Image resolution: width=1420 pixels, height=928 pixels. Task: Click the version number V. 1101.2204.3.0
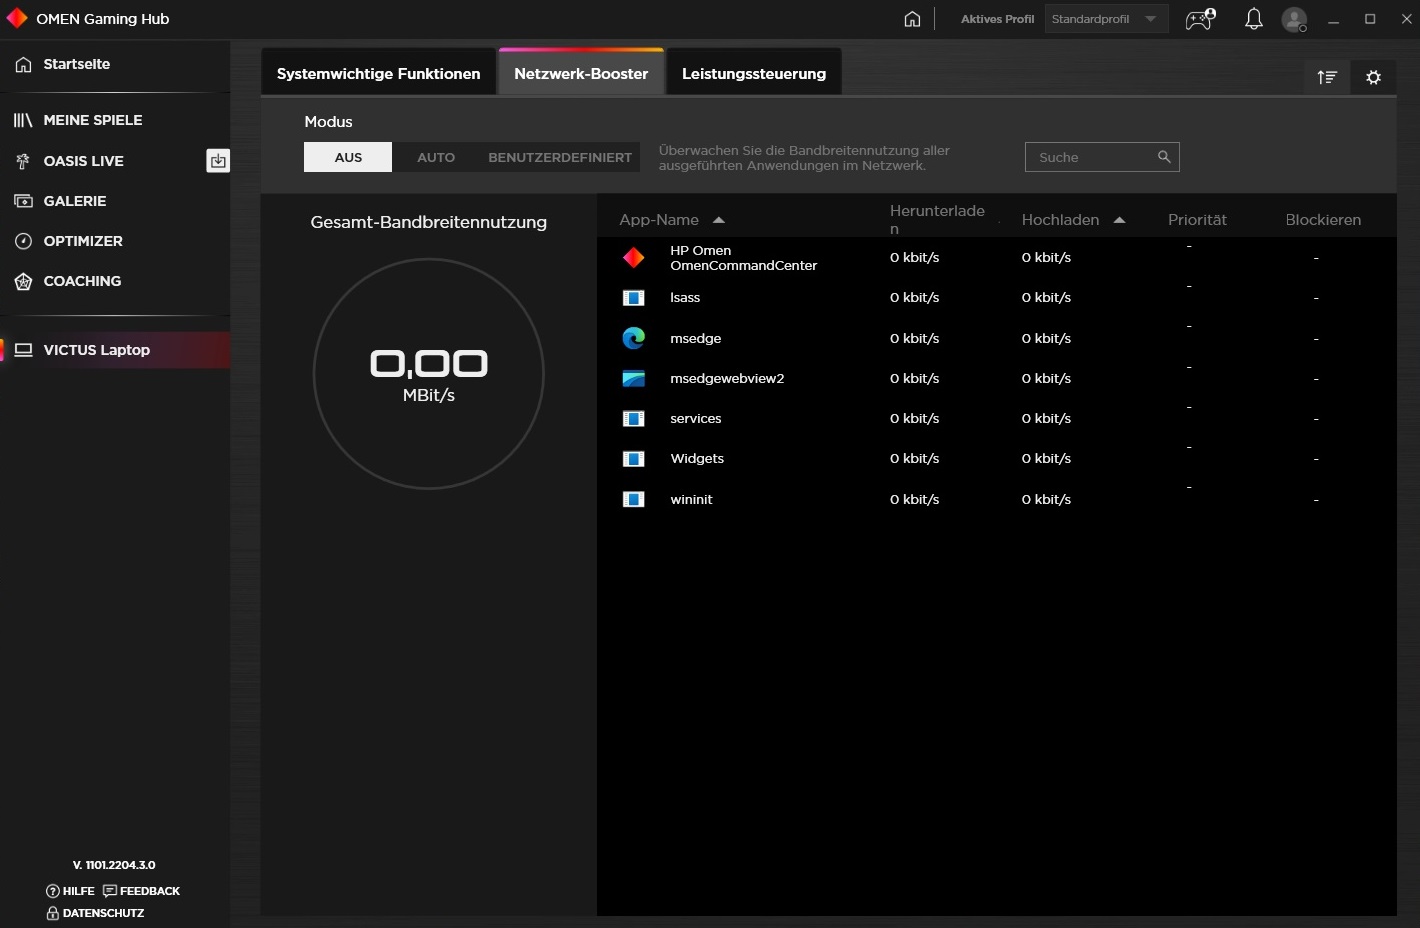tap(114, 865)
